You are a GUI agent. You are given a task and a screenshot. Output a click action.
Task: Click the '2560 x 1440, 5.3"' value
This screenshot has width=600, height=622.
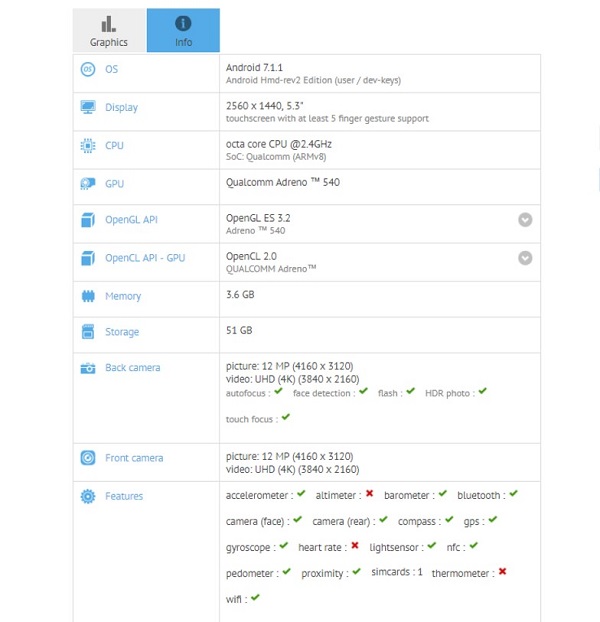(265, 106)
